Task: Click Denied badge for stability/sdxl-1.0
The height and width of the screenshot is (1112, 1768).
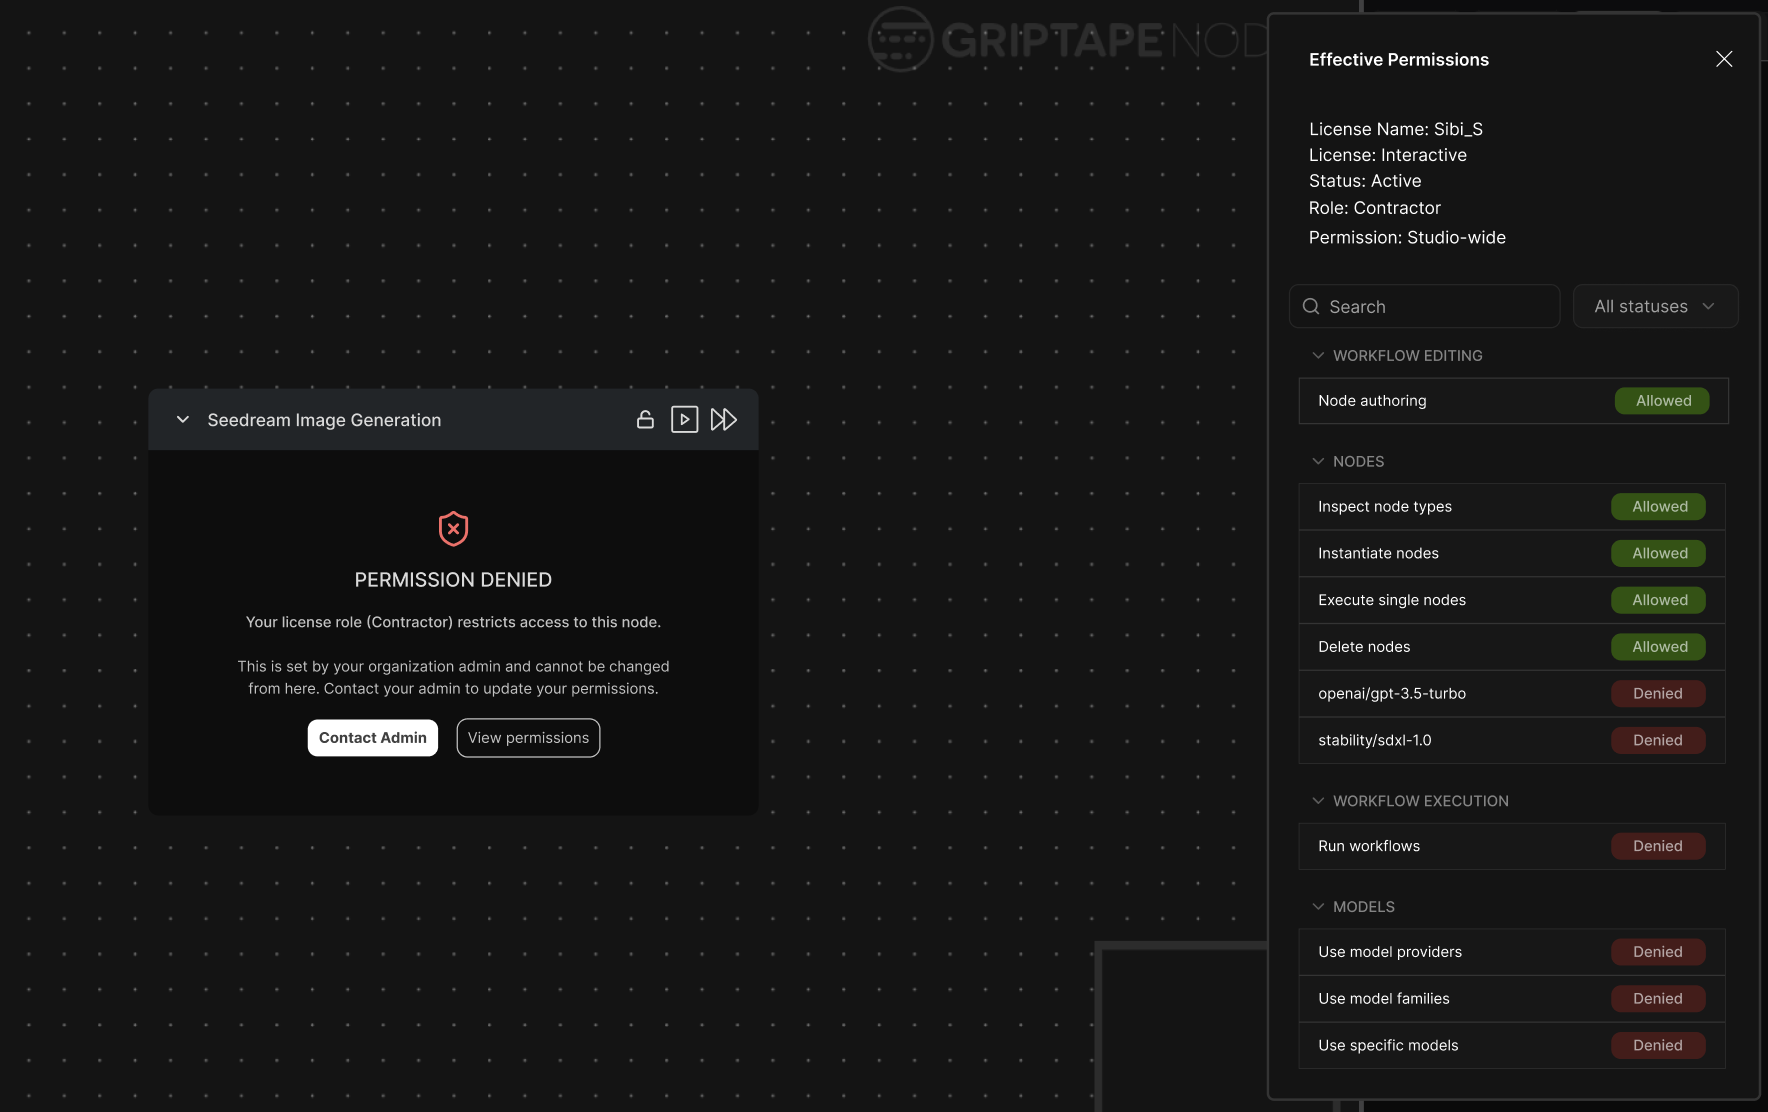Action: [x=1659, y=740]
